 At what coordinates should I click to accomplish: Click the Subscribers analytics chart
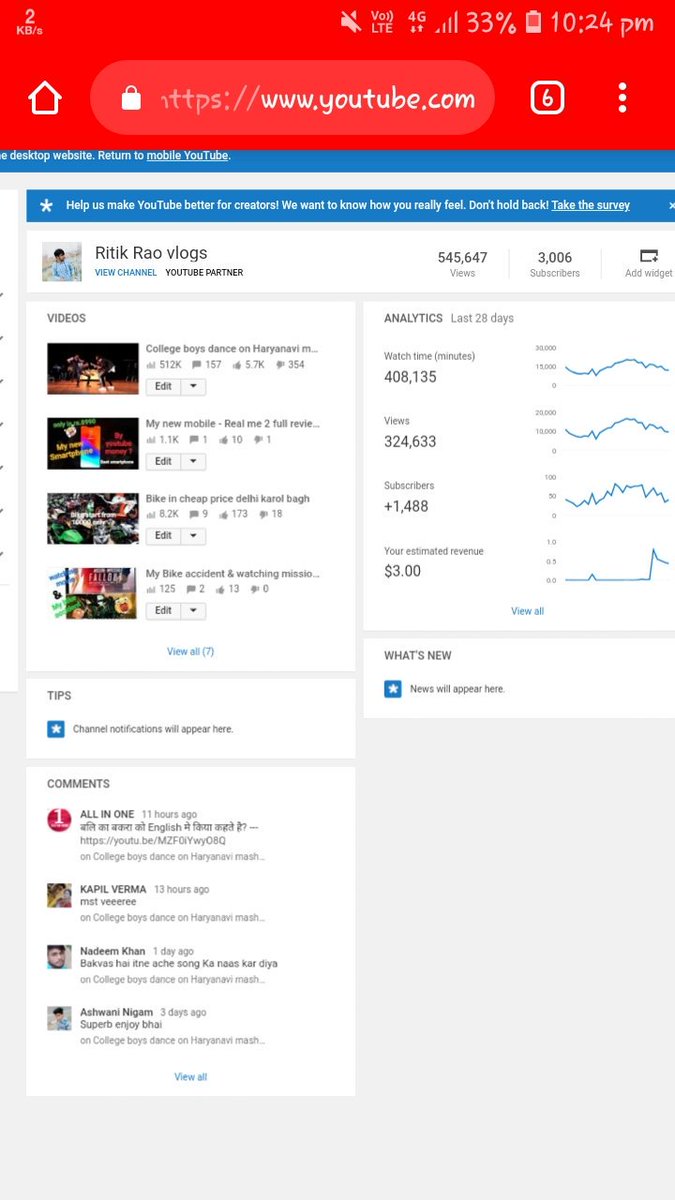tap(617, 496)
